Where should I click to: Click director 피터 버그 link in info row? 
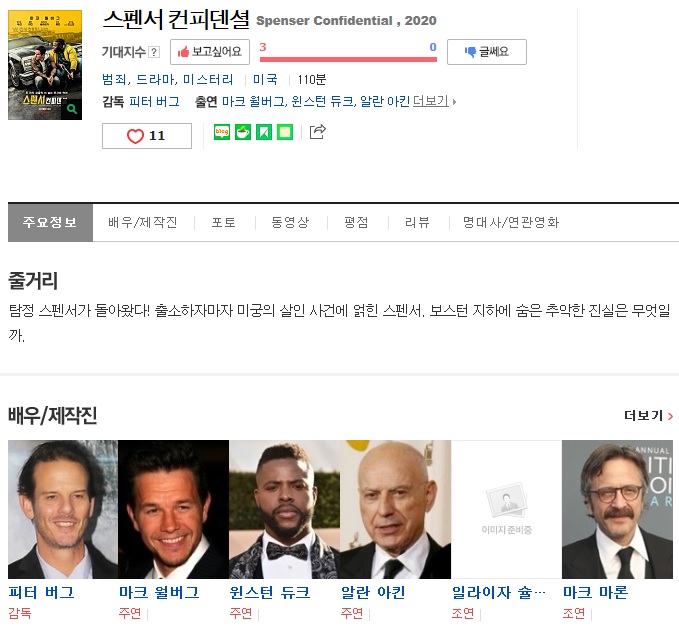tap(154, 101)
